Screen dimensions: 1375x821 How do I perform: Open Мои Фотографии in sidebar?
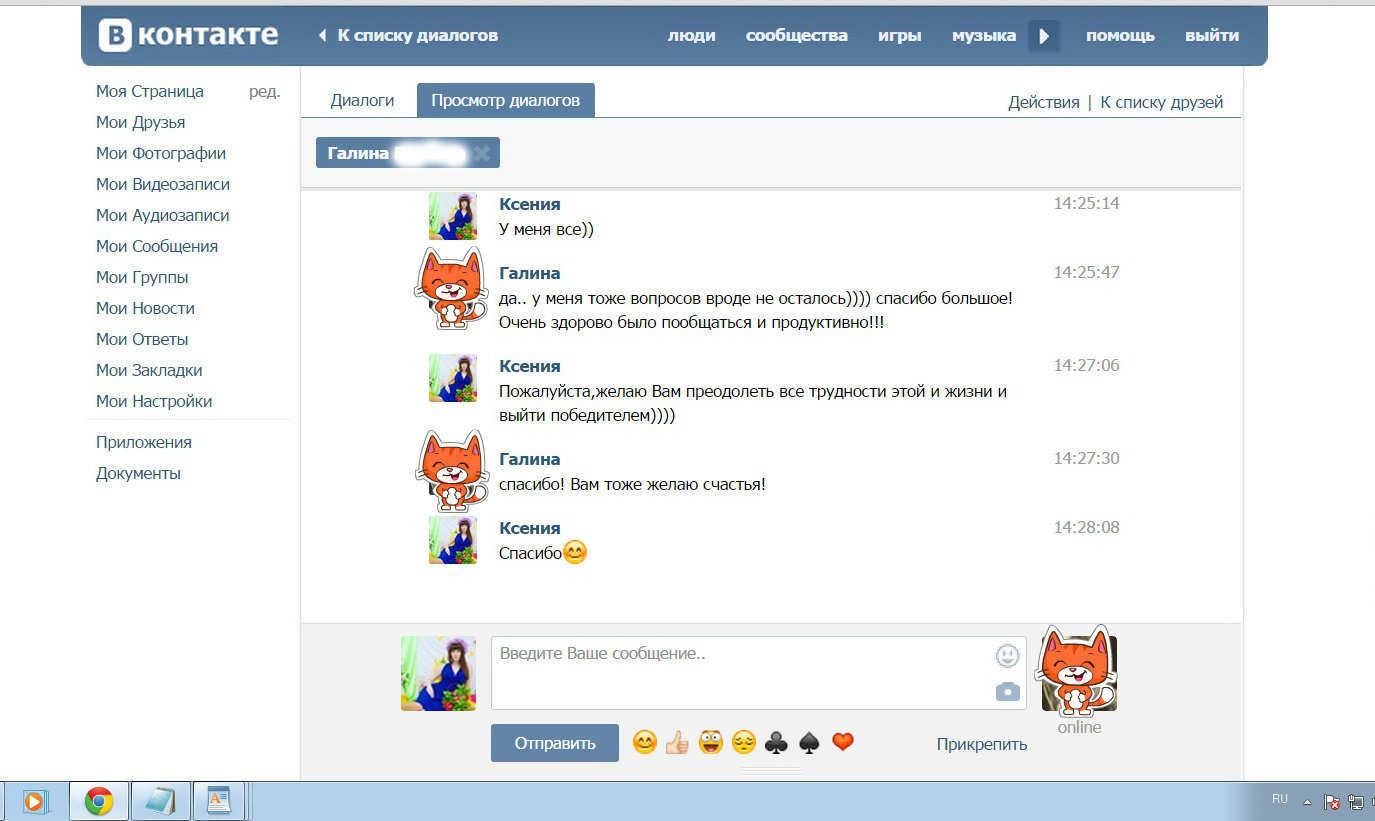(x=161, y=153)
